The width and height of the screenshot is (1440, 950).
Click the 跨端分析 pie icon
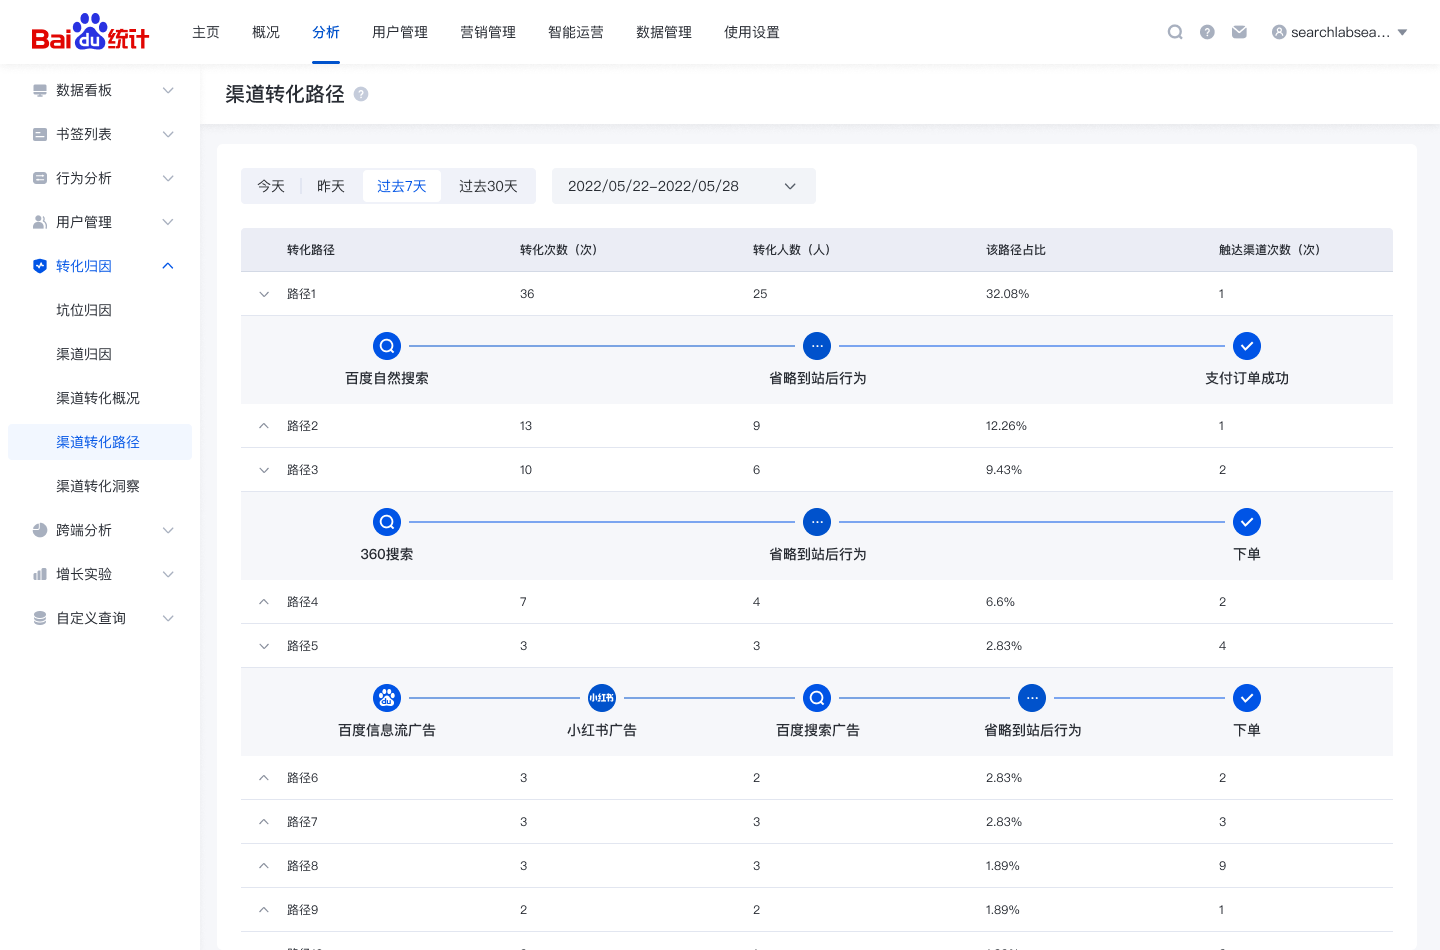click(40, 530)
